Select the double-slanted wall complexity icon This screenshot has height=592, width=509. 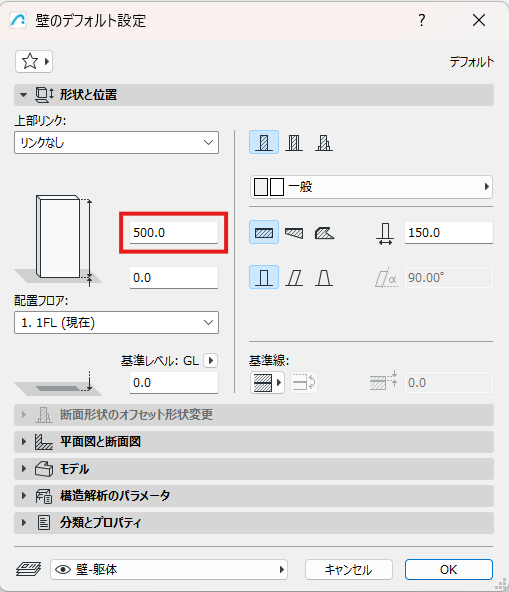tap(324, 277)
